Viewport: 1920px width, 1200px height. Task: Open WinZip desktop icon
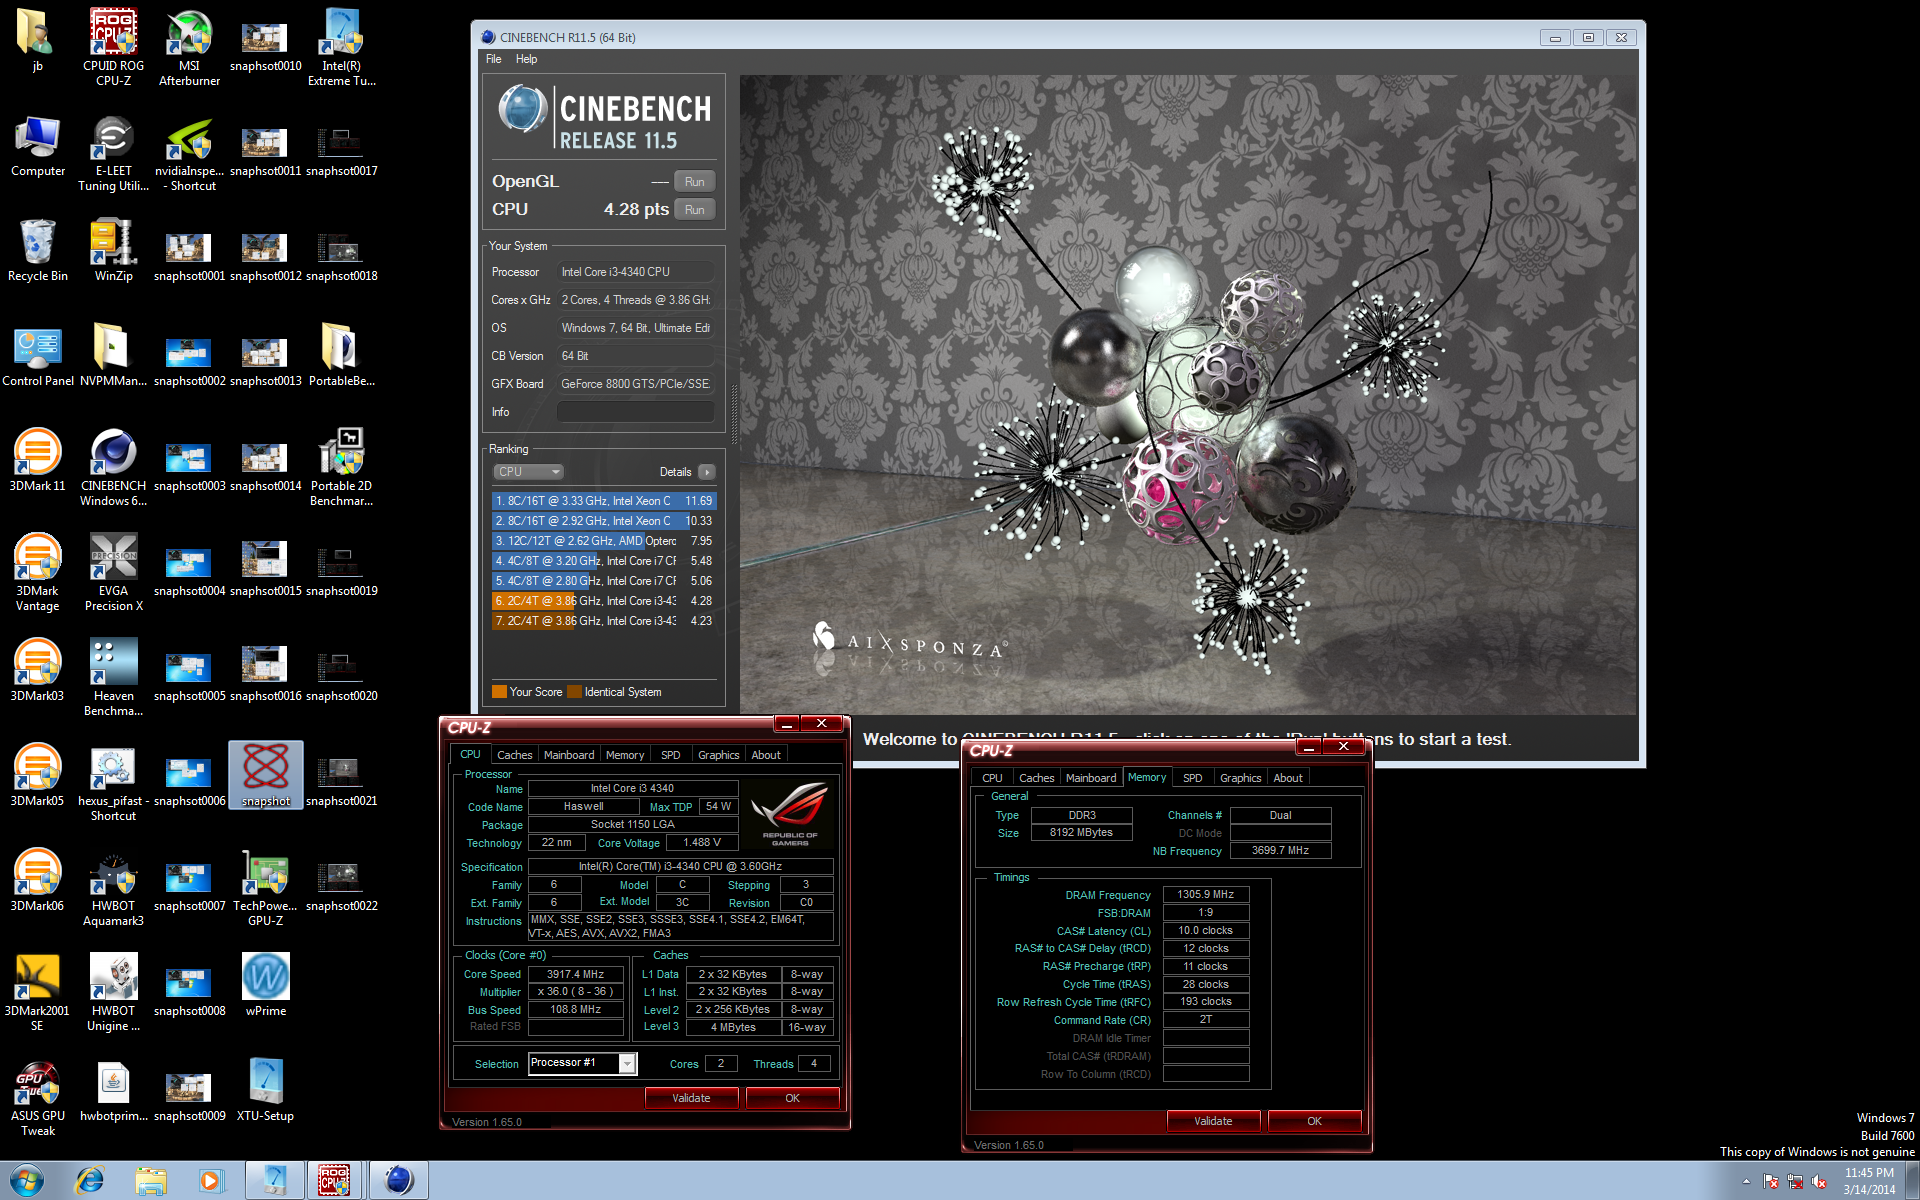tap(113, 250)
